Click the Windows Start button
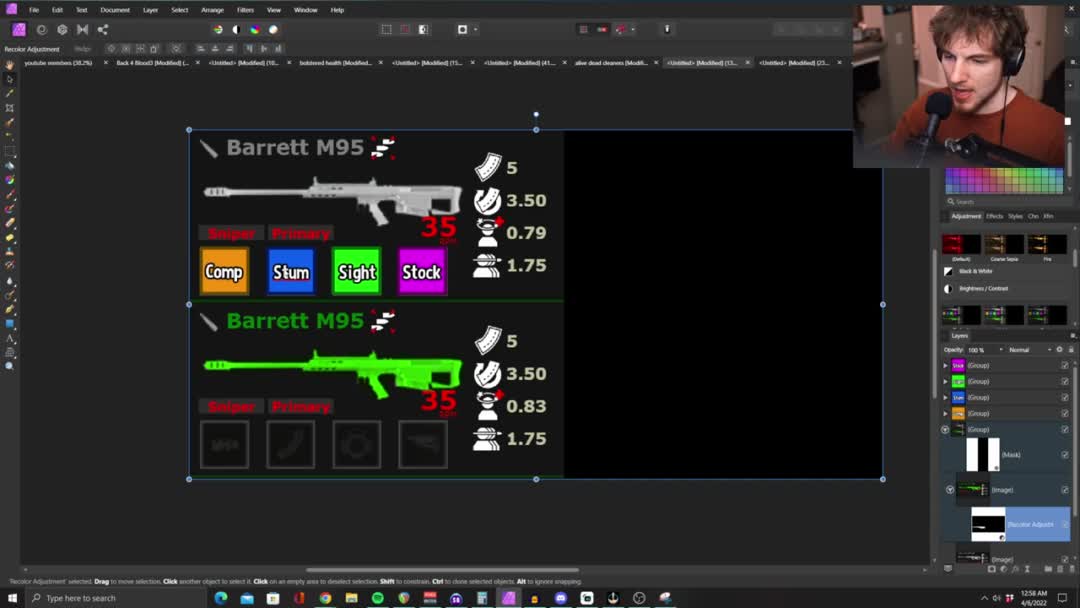The image size is (1080, 608). point(12,598)
